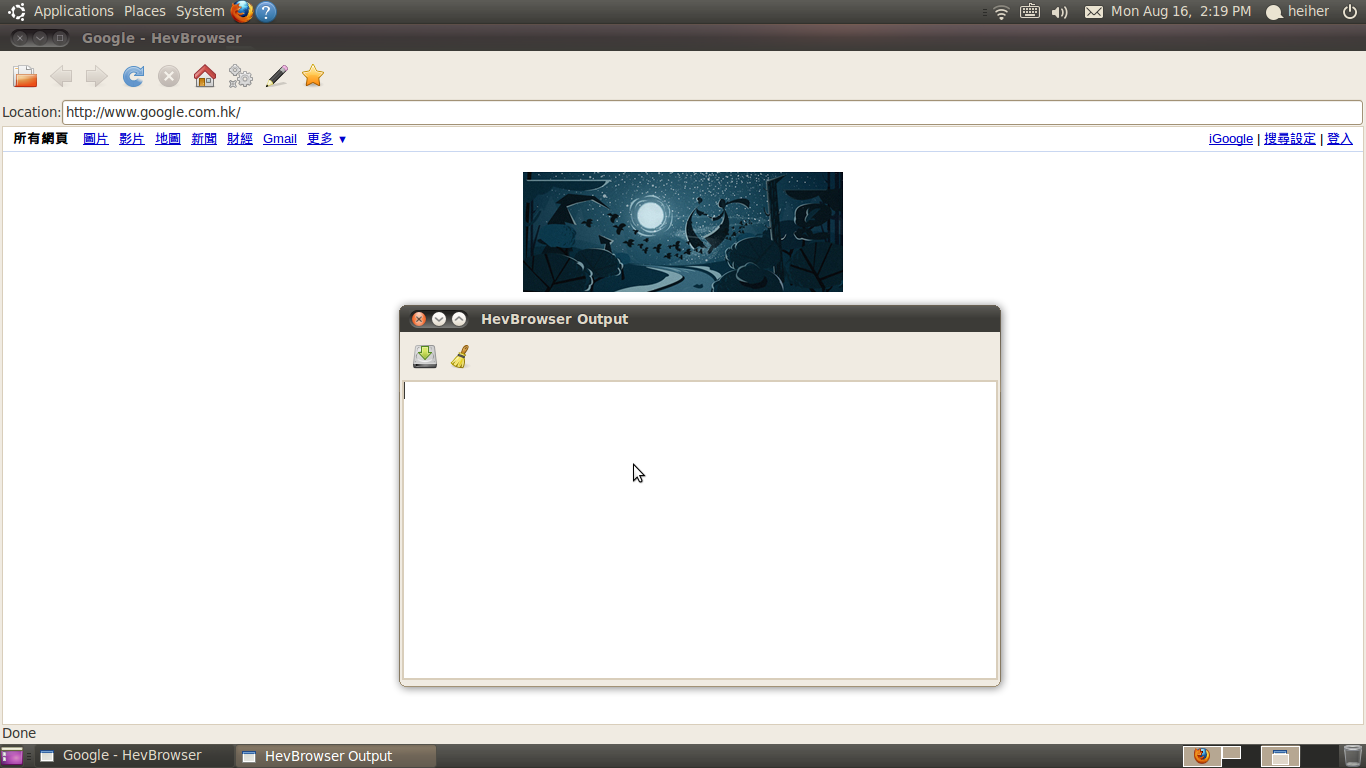Maximize the HevBrowser Output window

pyautogui.click(x=459, y=319)
